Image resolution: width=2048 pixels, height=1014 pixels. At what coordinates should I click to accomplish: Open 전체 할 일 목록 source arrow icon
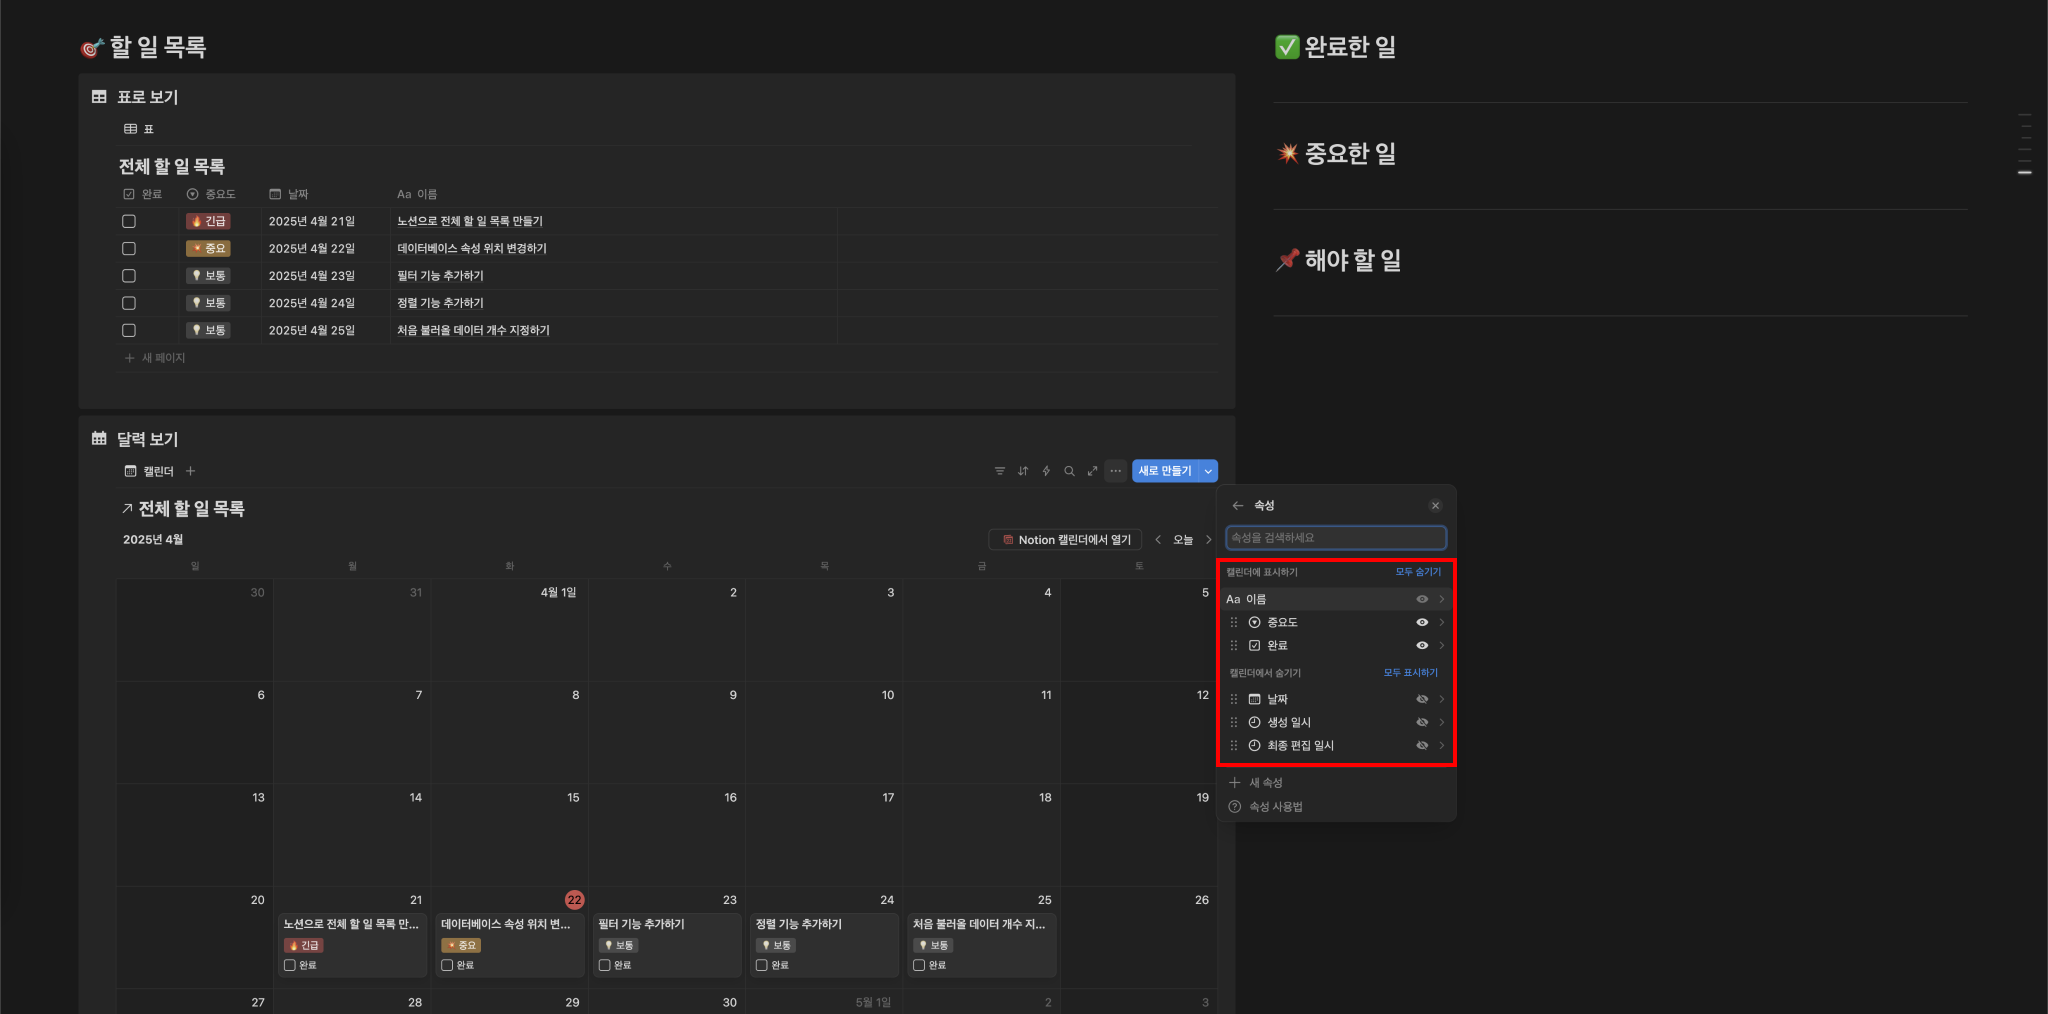127,509
